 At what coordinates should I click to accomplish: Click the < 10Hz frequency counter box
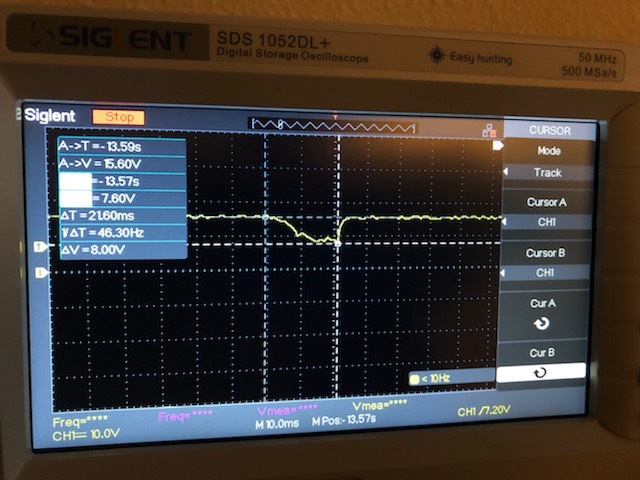point(451,378)
